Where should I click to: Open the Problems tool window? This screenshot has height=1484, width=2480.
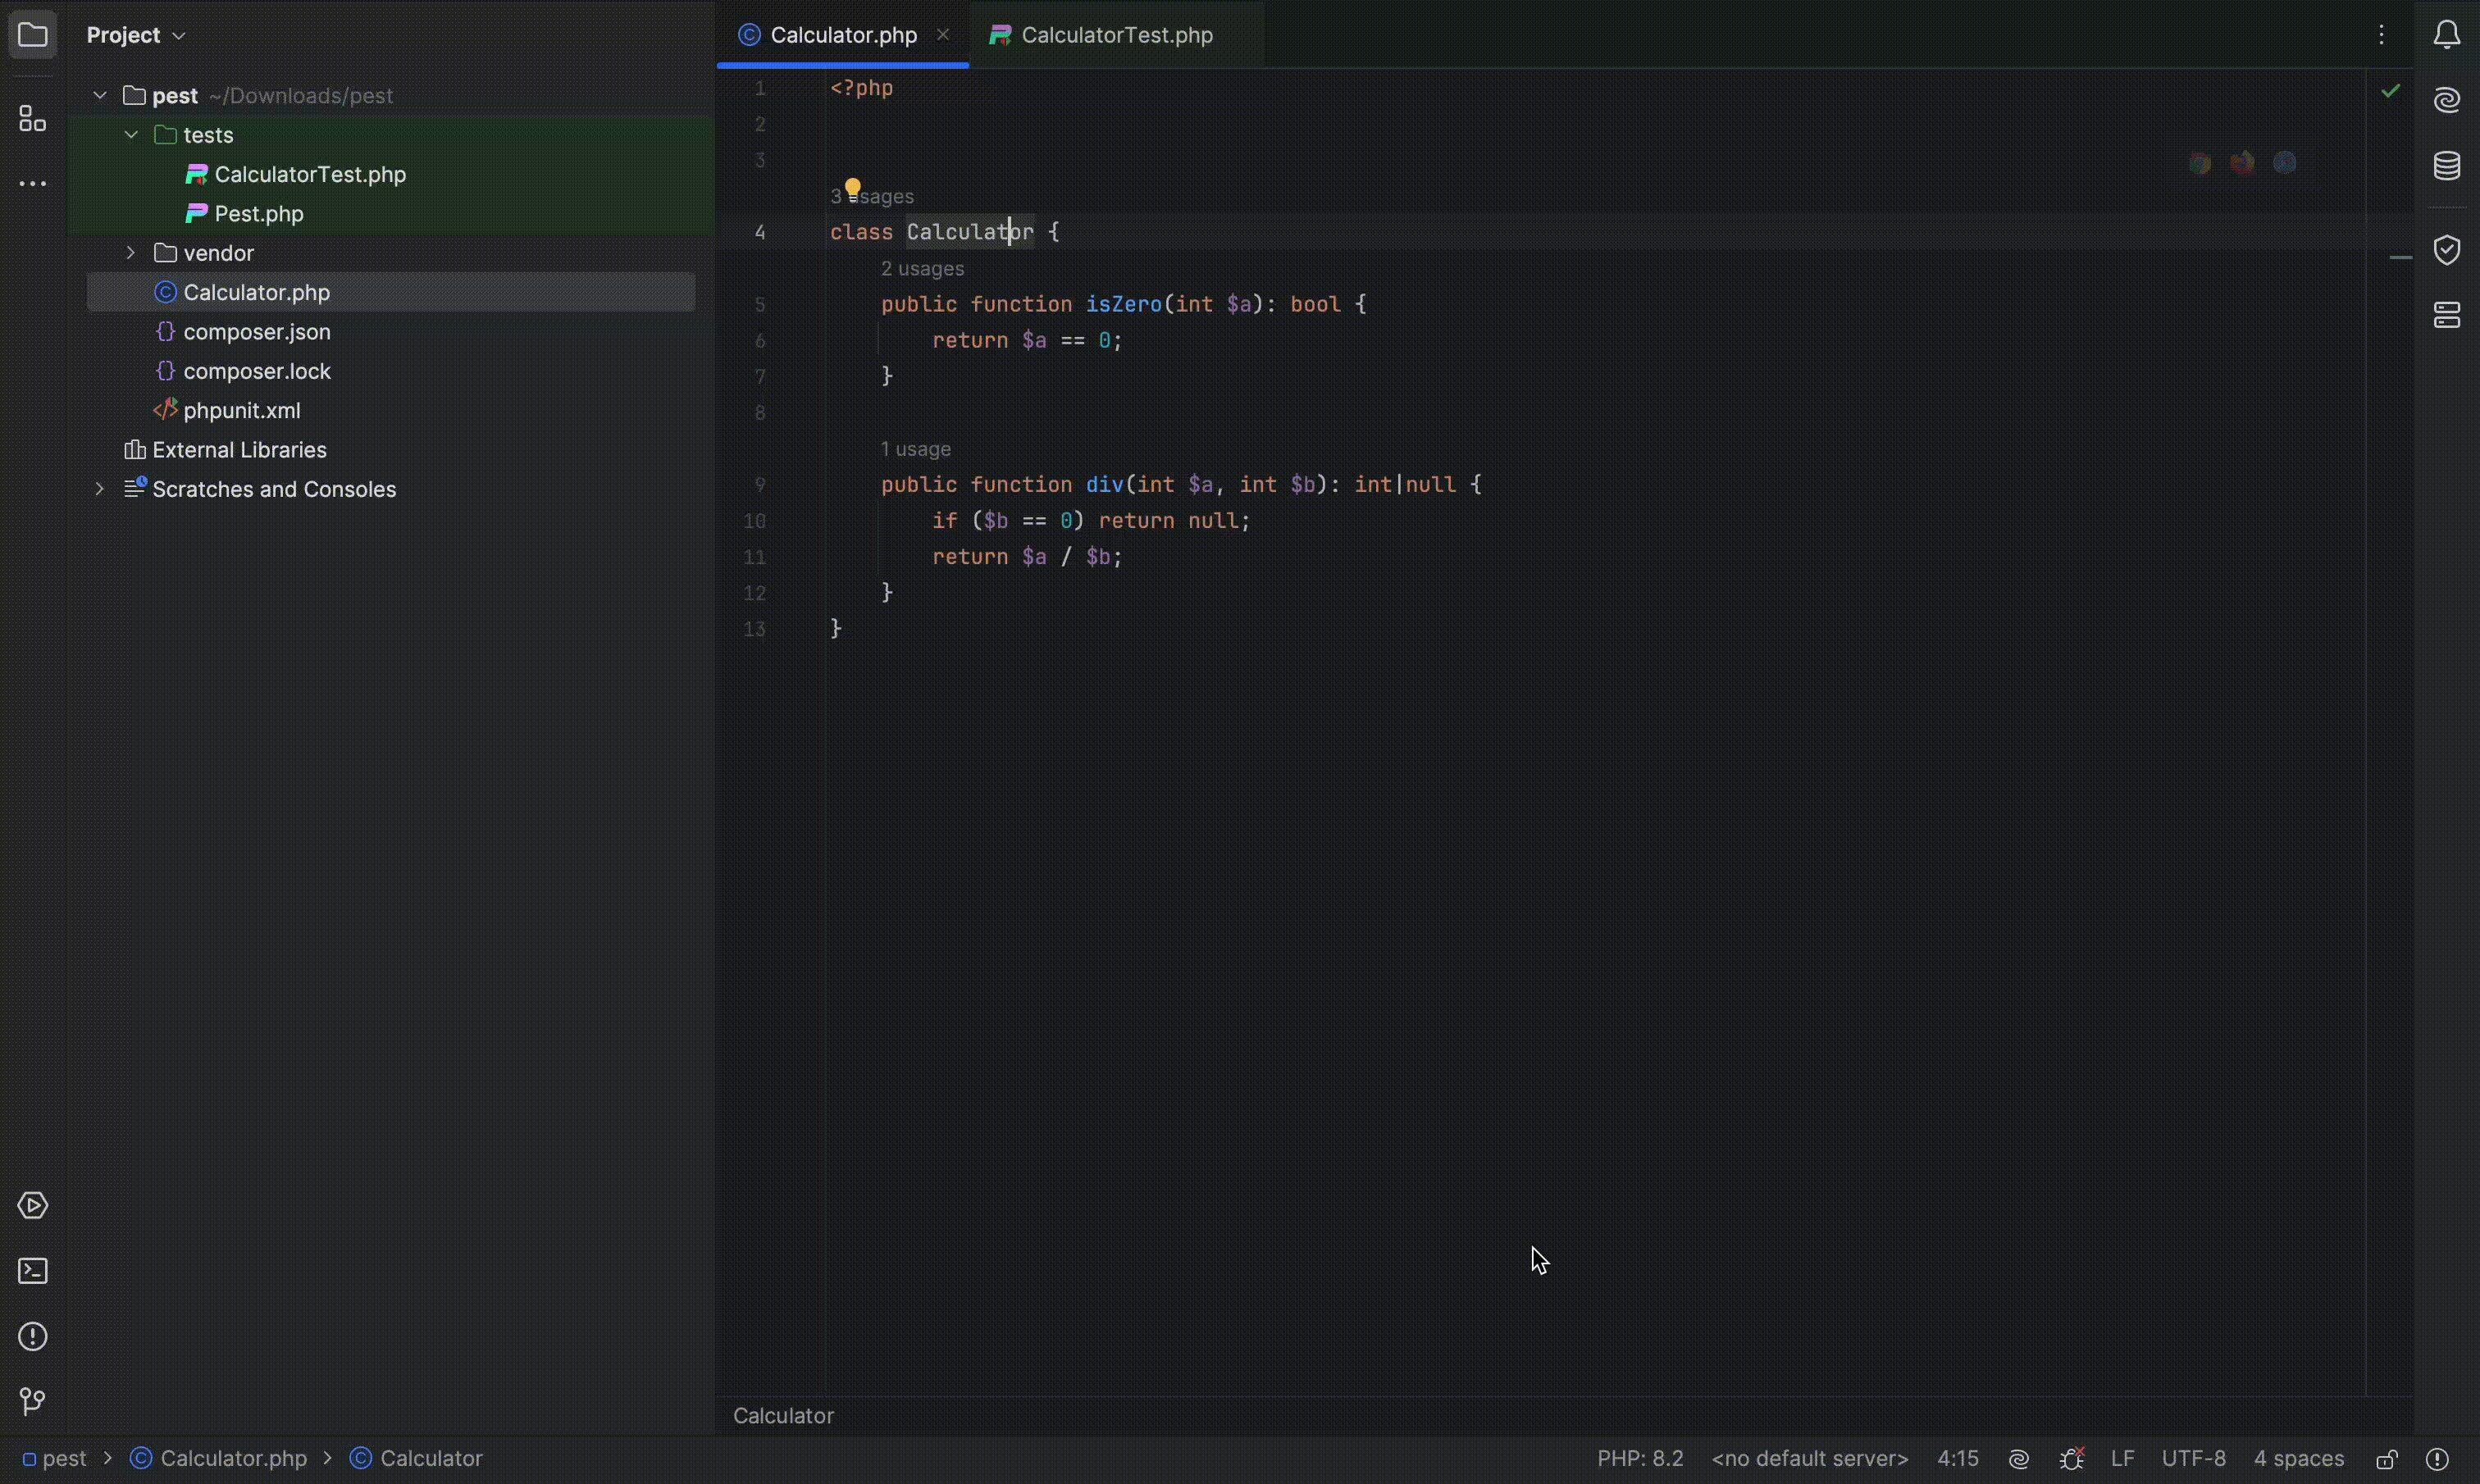pos(33,1337)
